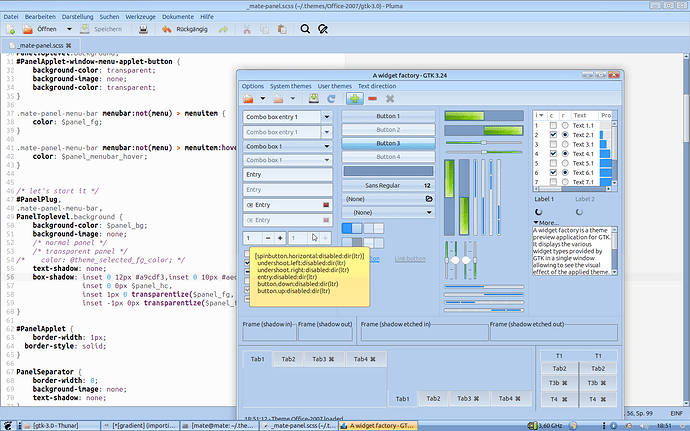
Task: Click into the first enabled Entry field
Action: pos(287,175)
